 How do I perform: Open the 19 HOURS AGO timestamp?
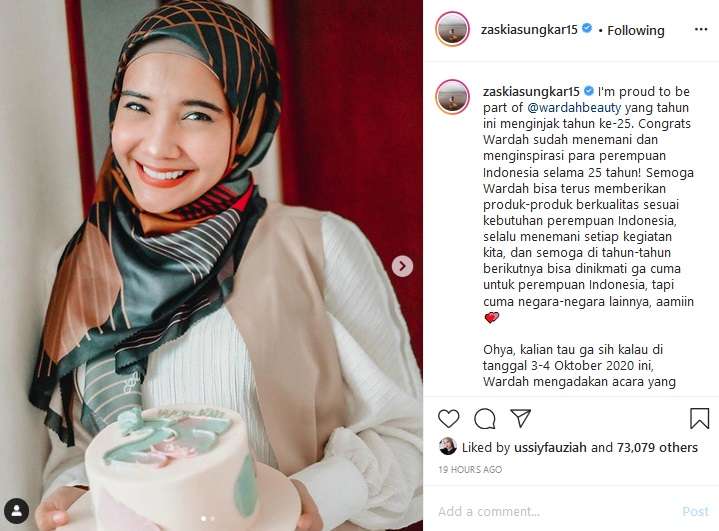click(470, 470)
